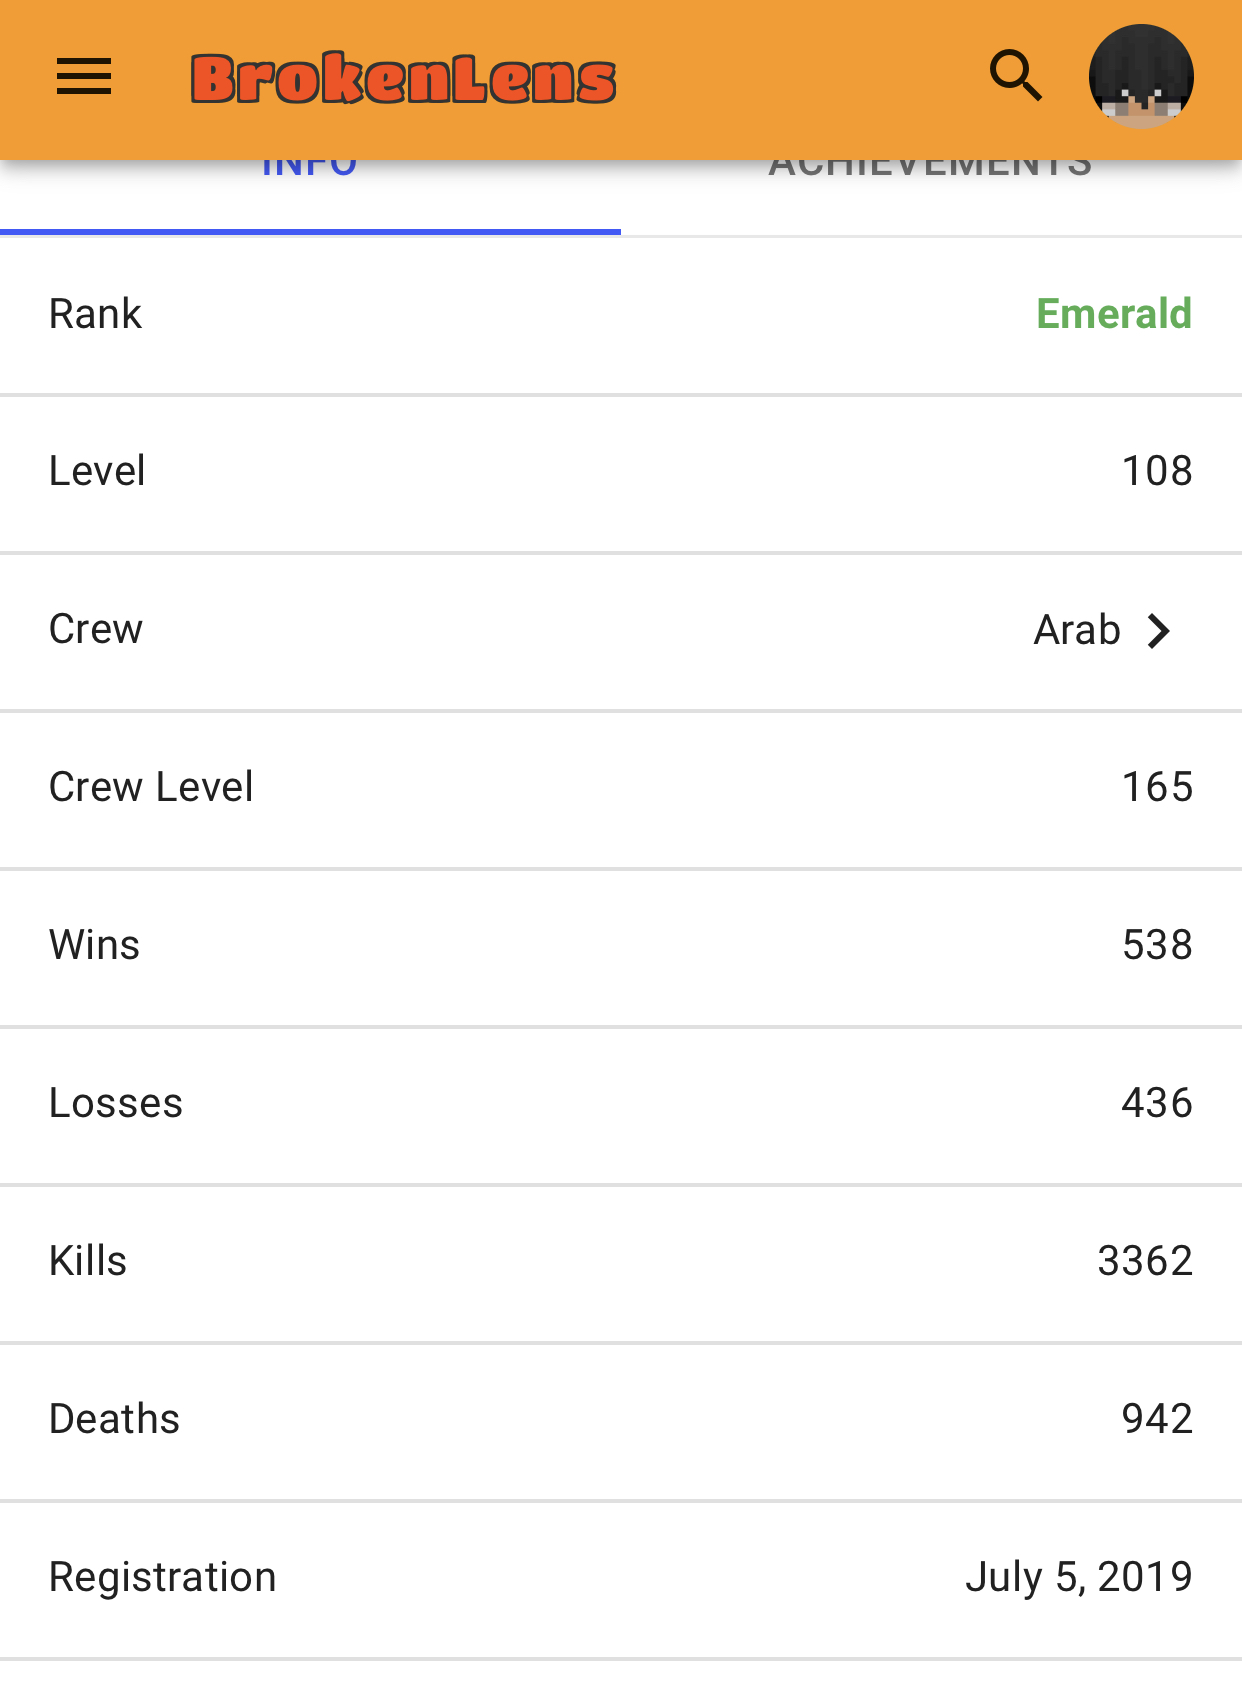Expand the Crew chevron arrow
Screen dimensions: 1242x1694
(1159, 631)
